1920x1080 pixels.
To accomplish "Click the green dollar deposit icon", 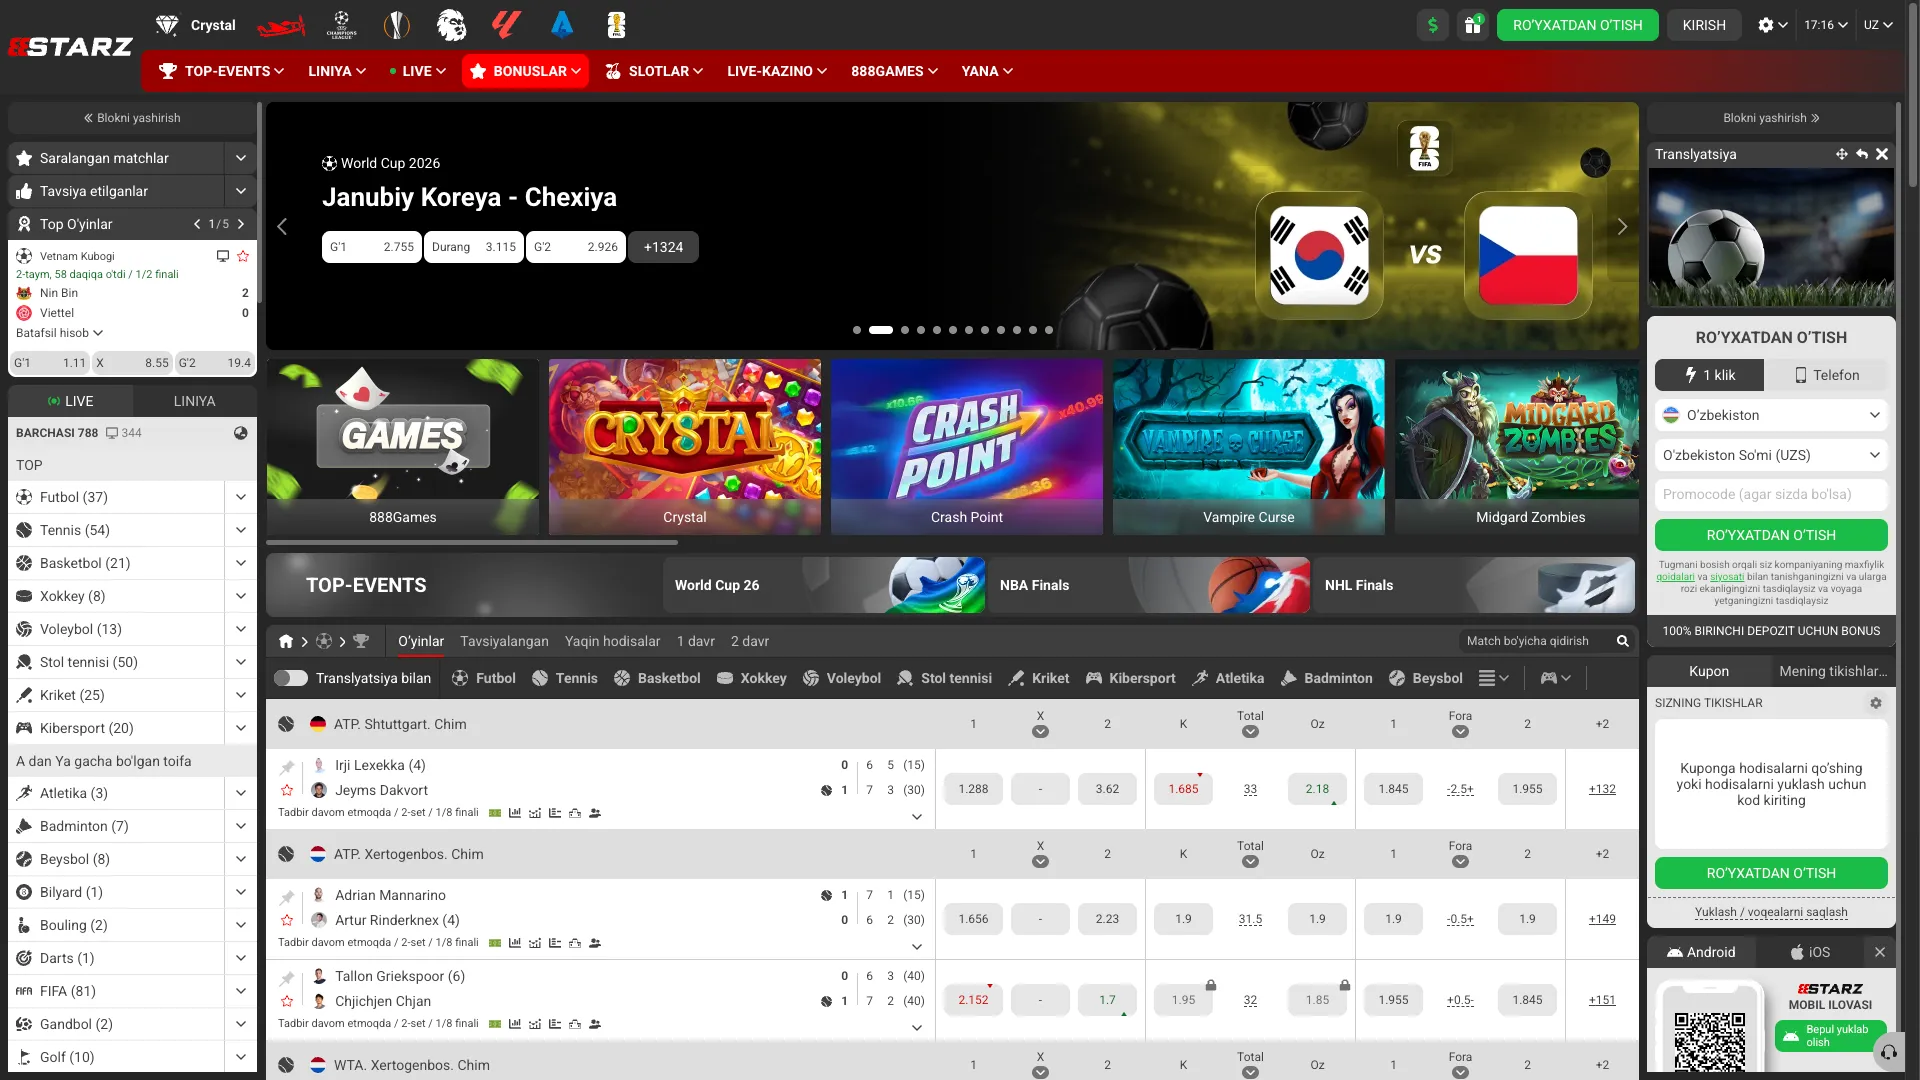I will click(x=1433, y=25).
